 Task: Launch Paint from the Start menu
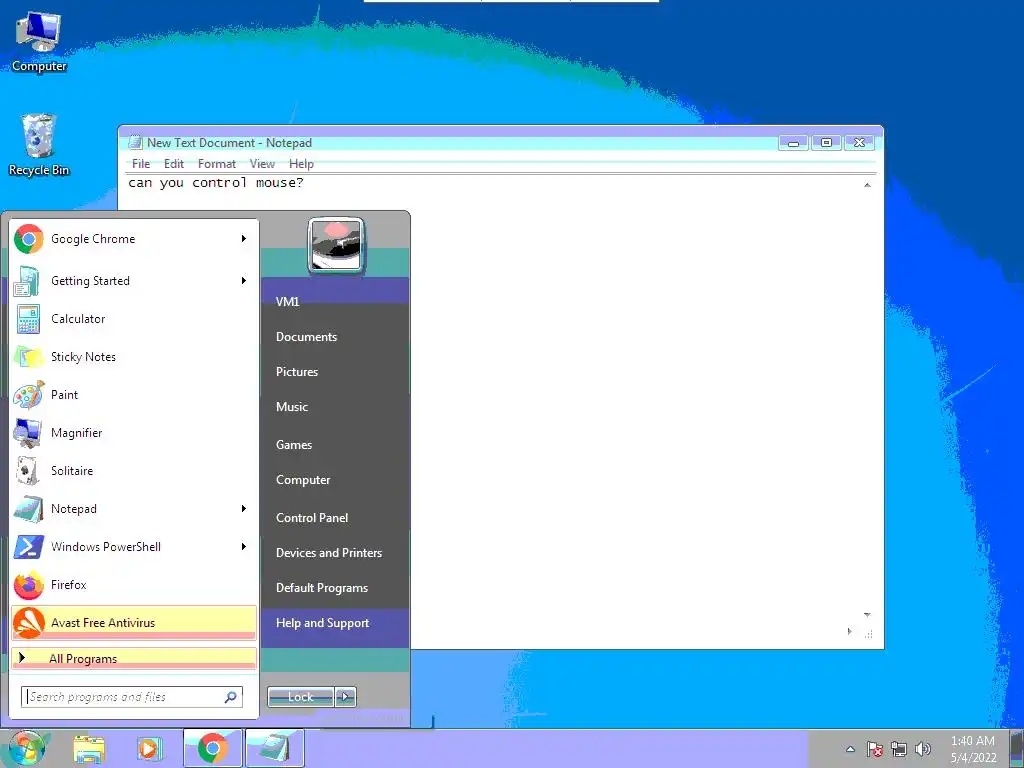click(134, 395)
